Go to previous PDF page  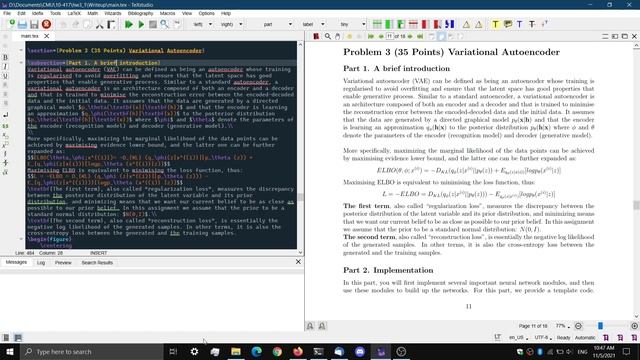pos(381,36)
